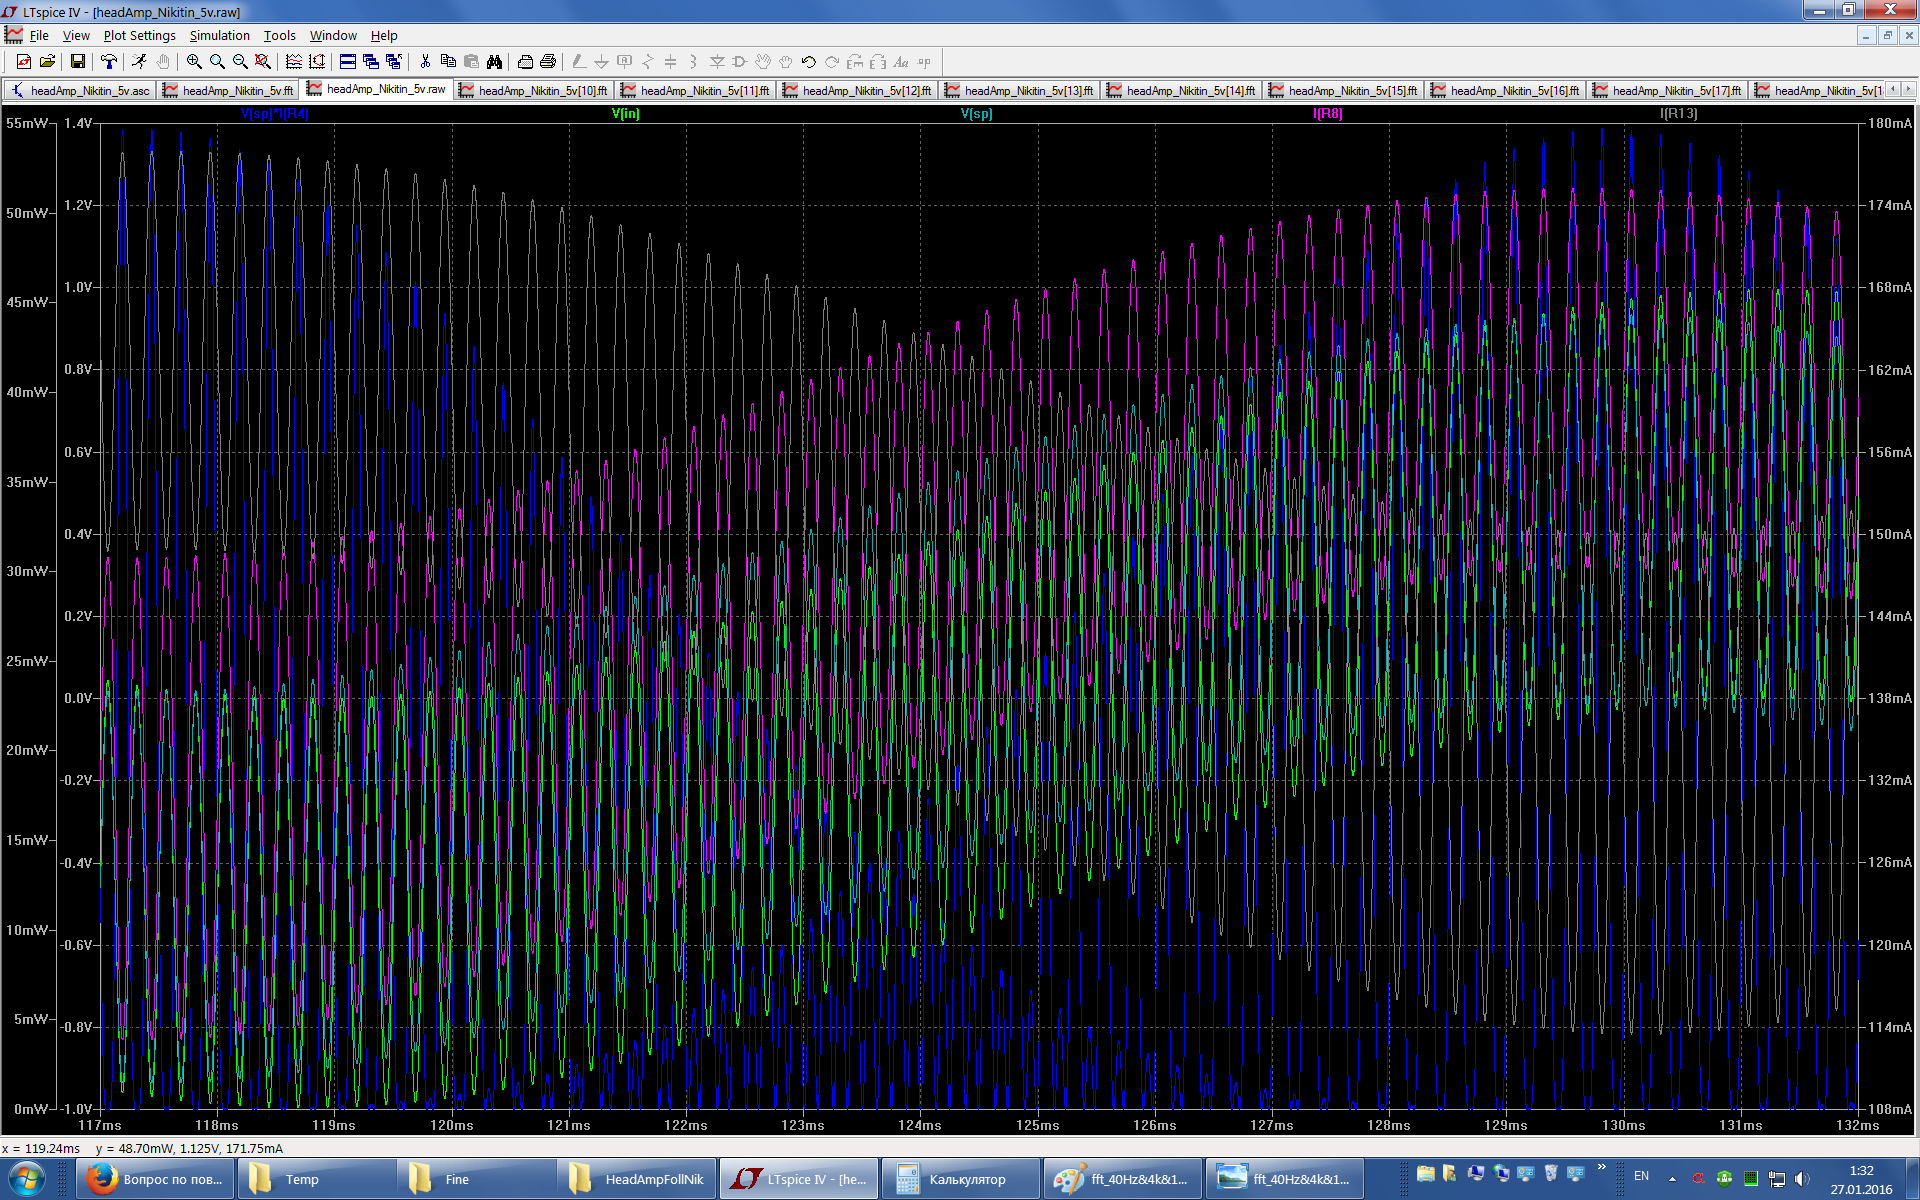The height and width of the screenshot is (1200, 1920).
Task: Click the Save floppy disk icon
Action: pyautogui.click(x=77, y=62)
